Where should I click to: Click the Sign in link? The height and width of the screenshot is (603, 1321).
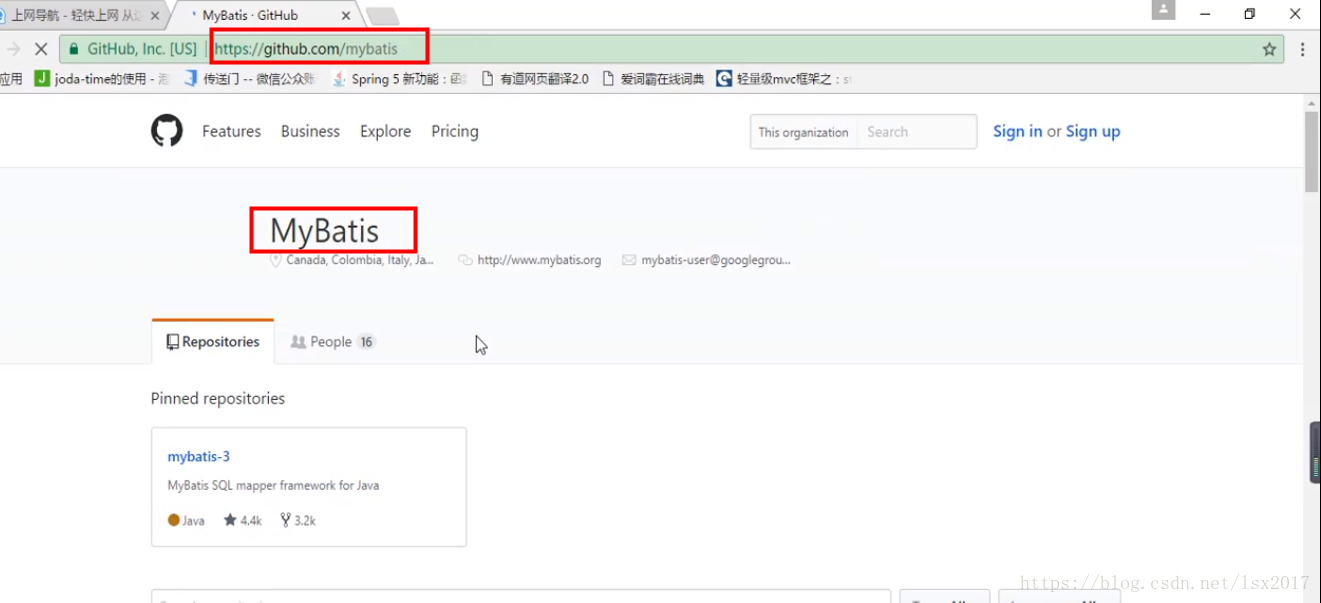[x=1017, y=131]
